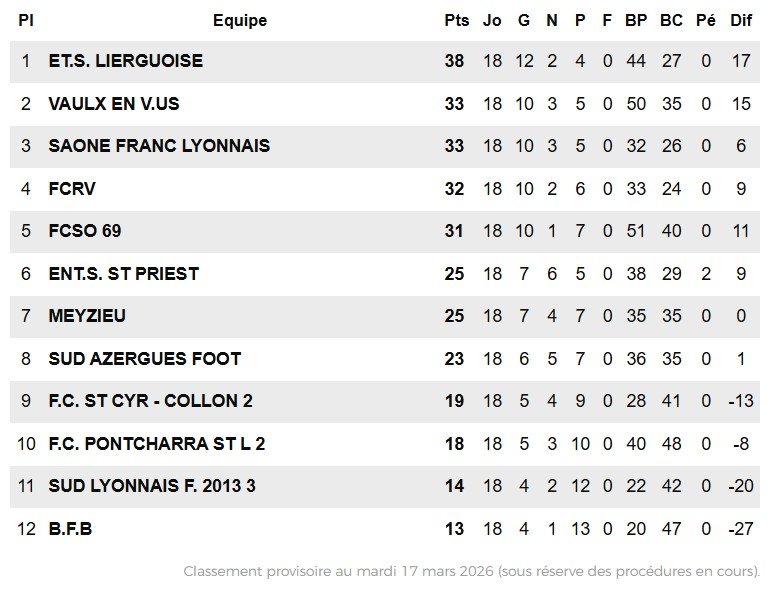770x593 pixels.
Task: Click the Dif column header
Action: pos(741,21)
